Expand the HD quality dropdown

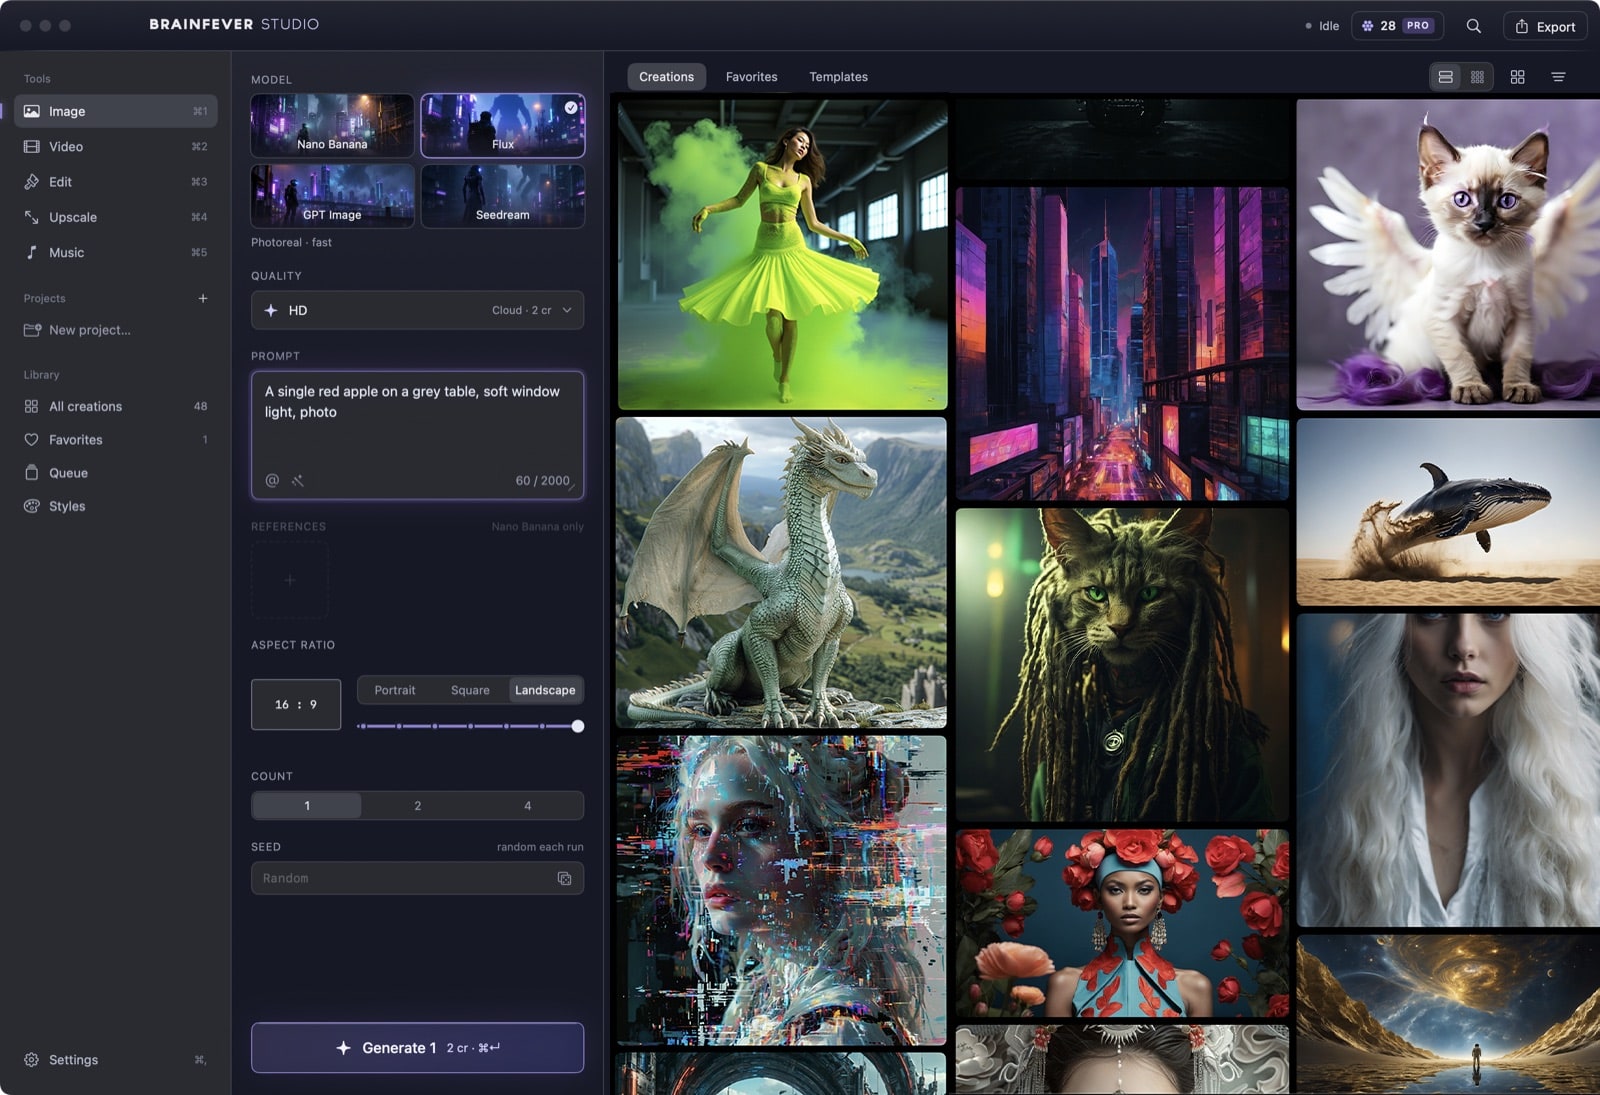click(x=417, y=310)
